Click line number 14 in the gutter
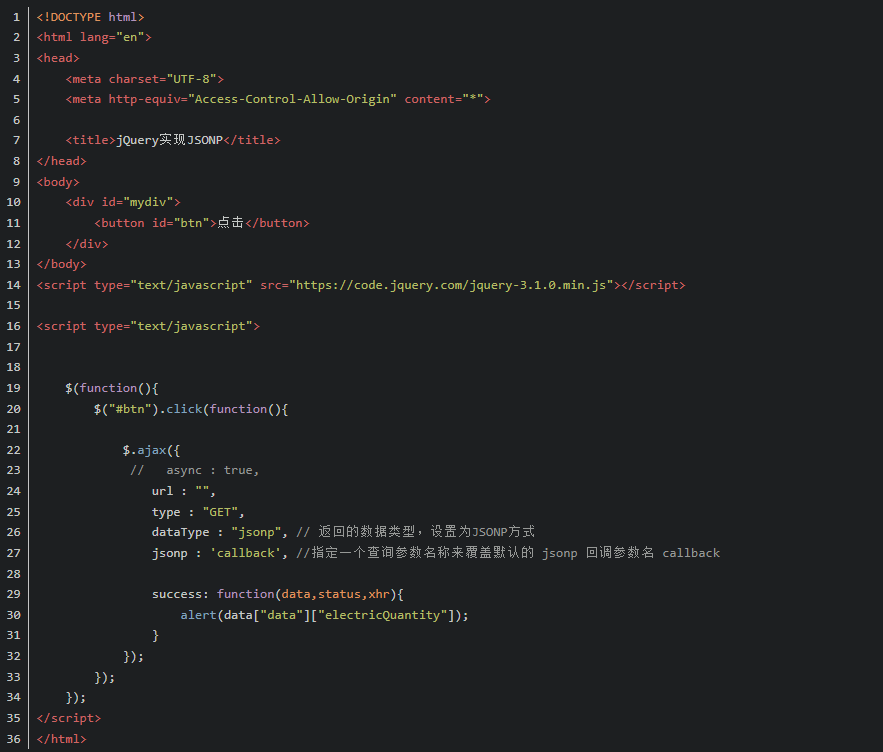 (x=14, y=285)
